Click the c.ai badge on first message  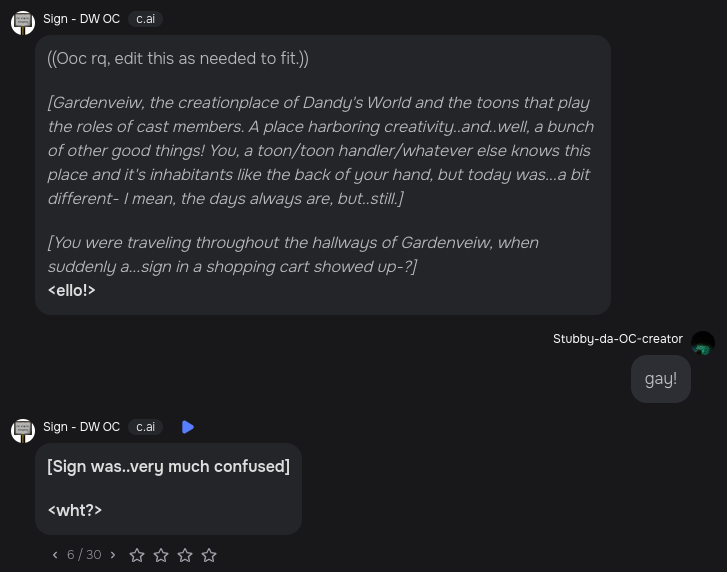coord(145,19)
